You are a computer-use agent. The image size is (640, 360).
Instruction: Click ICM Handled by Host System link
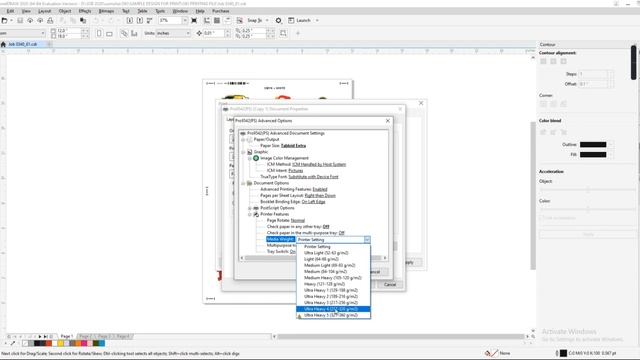click(x=319, y=164)
